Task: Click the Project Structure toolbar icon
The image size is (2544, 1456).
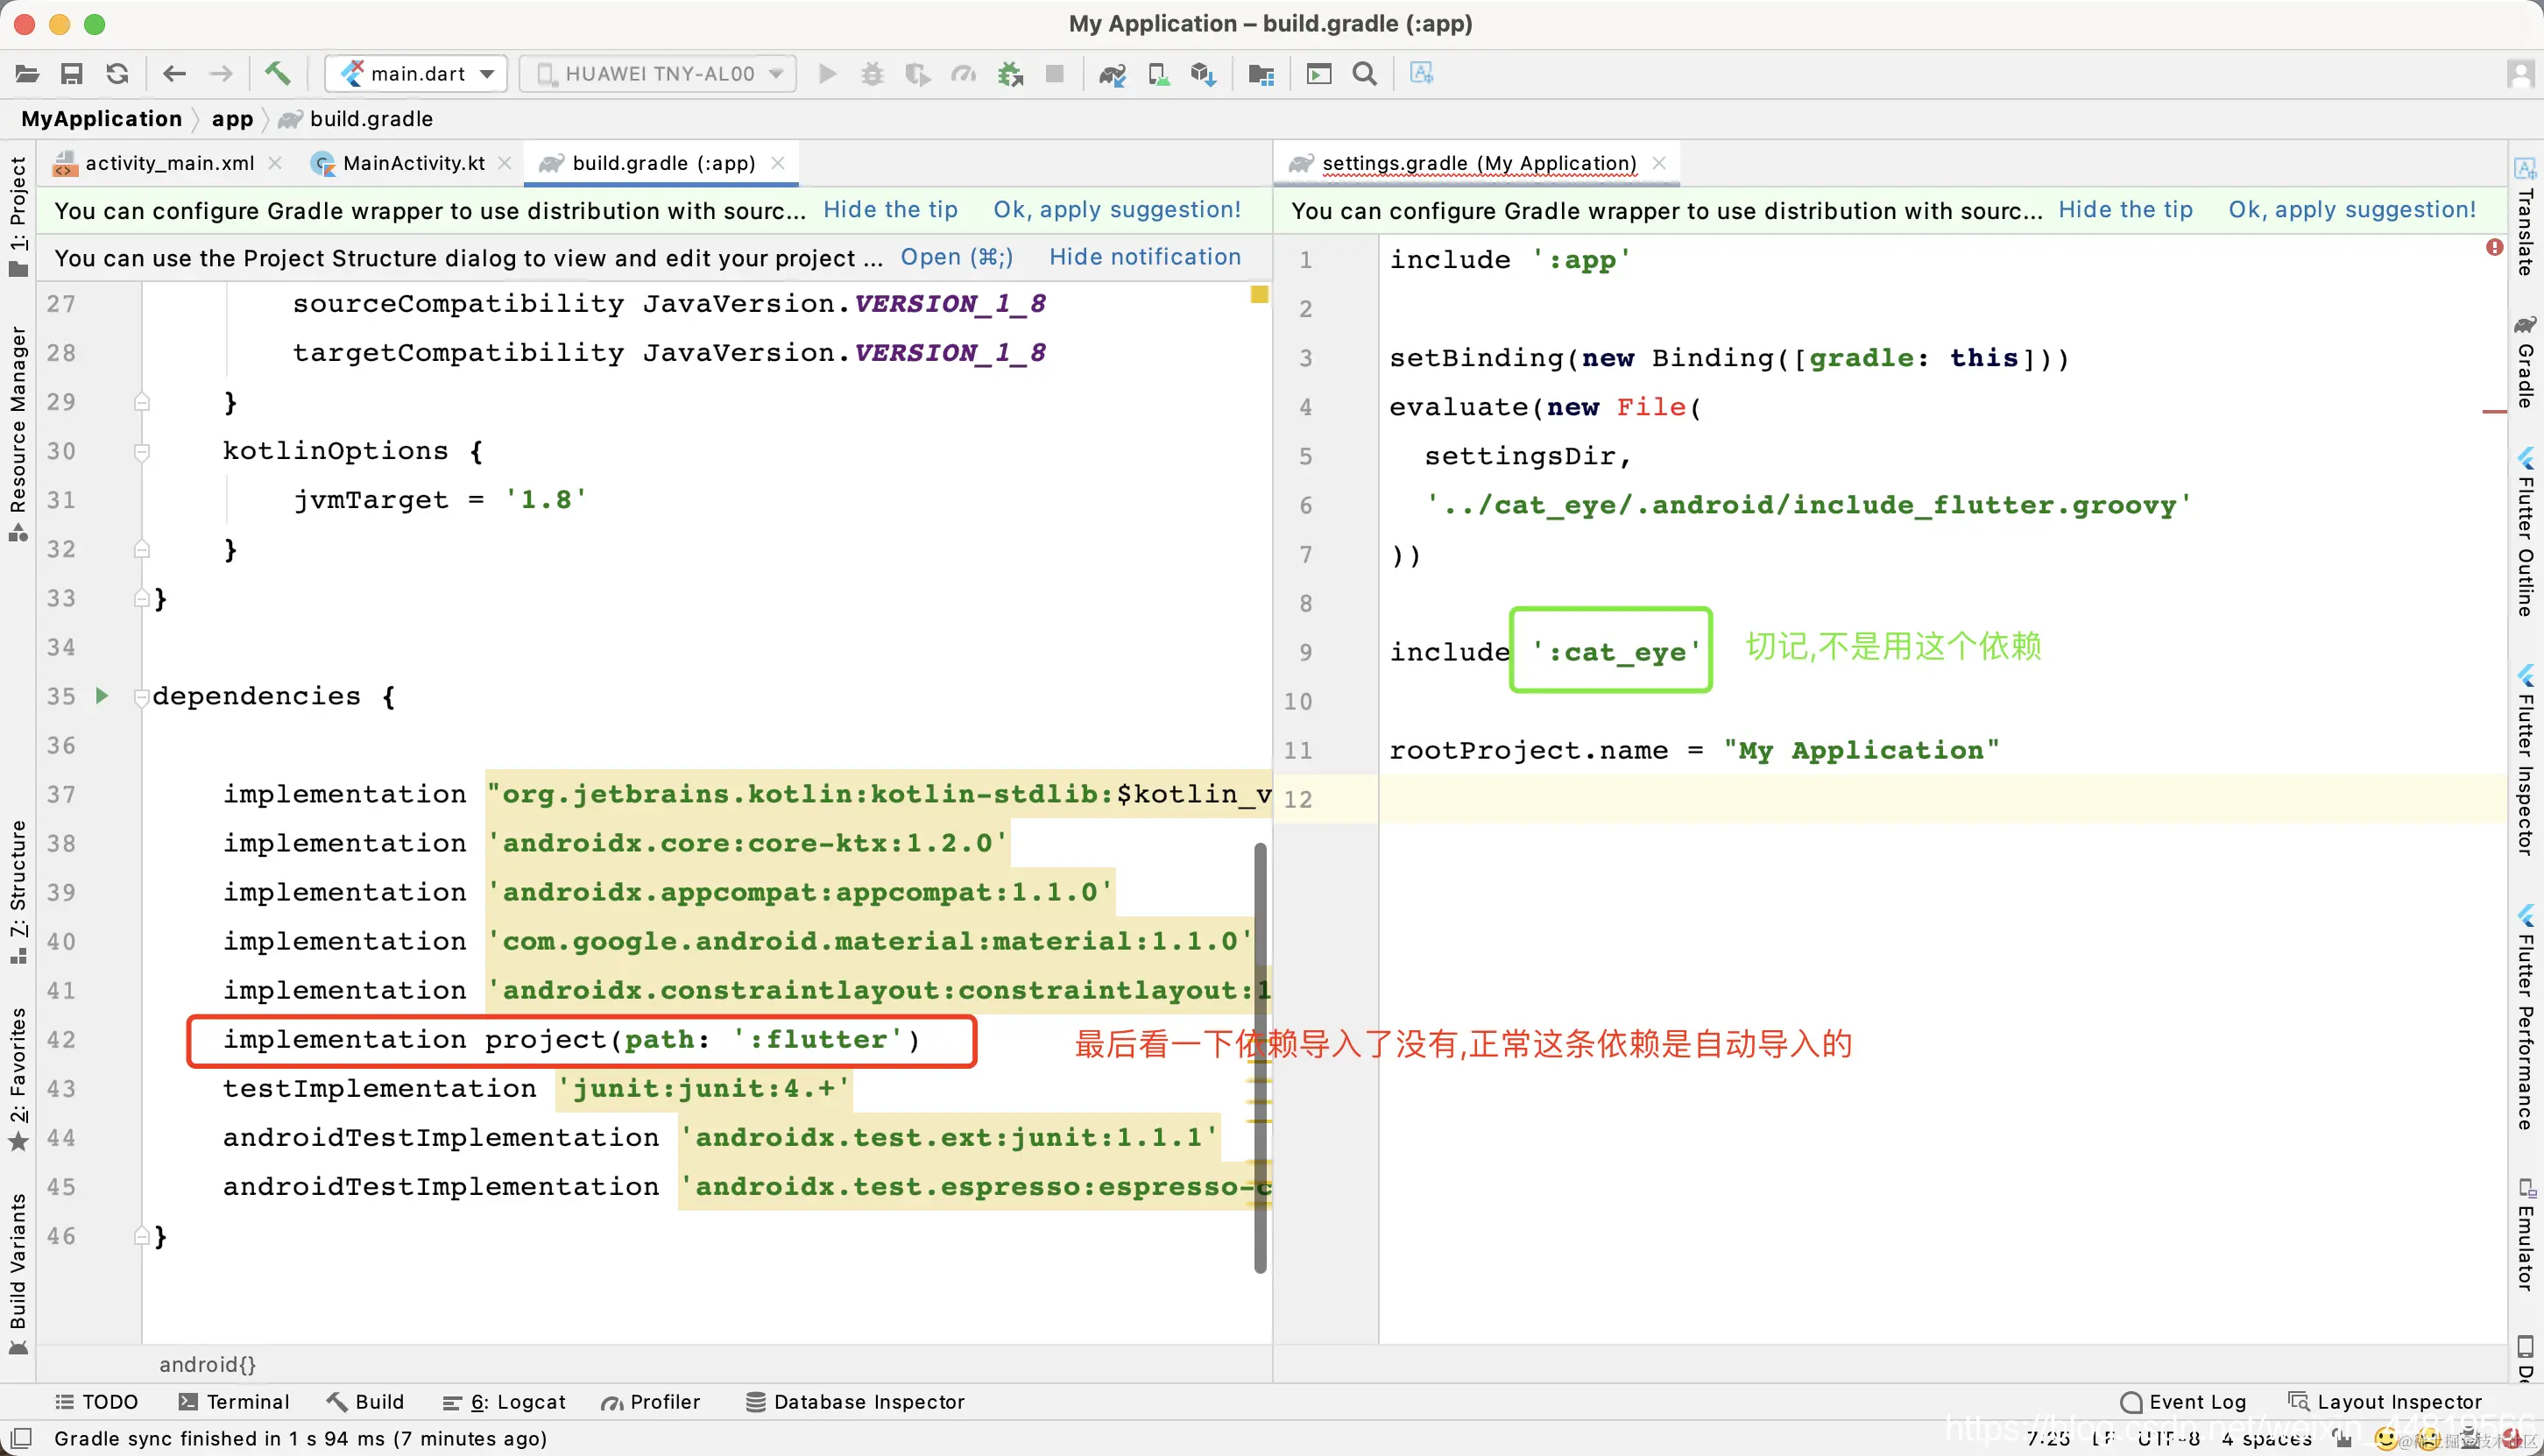Action: click(x=1261, y=74)
